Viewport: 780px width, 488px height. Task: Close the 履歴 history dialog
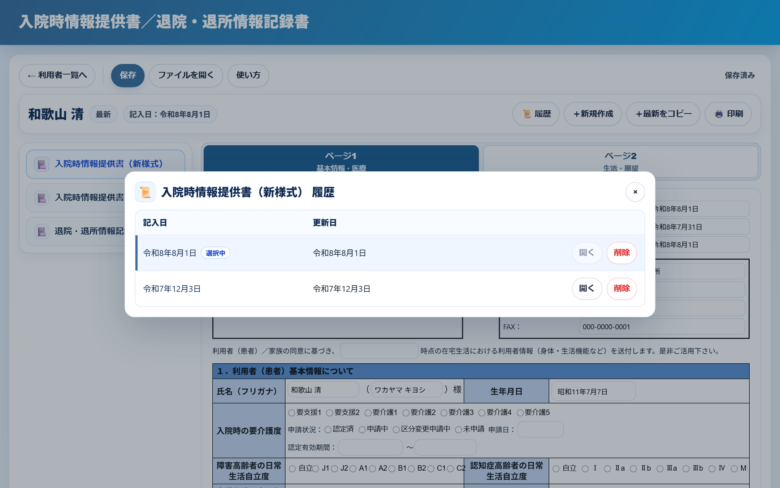pyautogui.click(x=635, y=192)
